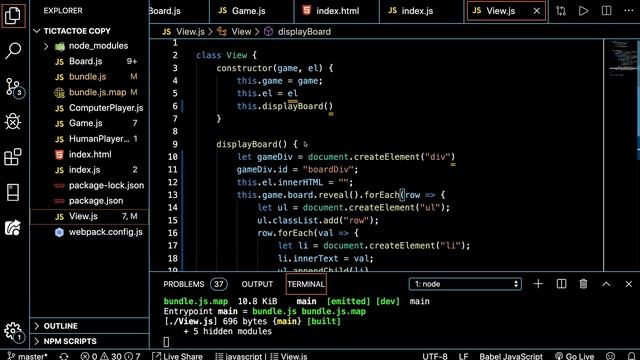This screenshot has height=360, width=640.
Task: Open bundle.js.map in the explorer
Action: pos(89,92)
